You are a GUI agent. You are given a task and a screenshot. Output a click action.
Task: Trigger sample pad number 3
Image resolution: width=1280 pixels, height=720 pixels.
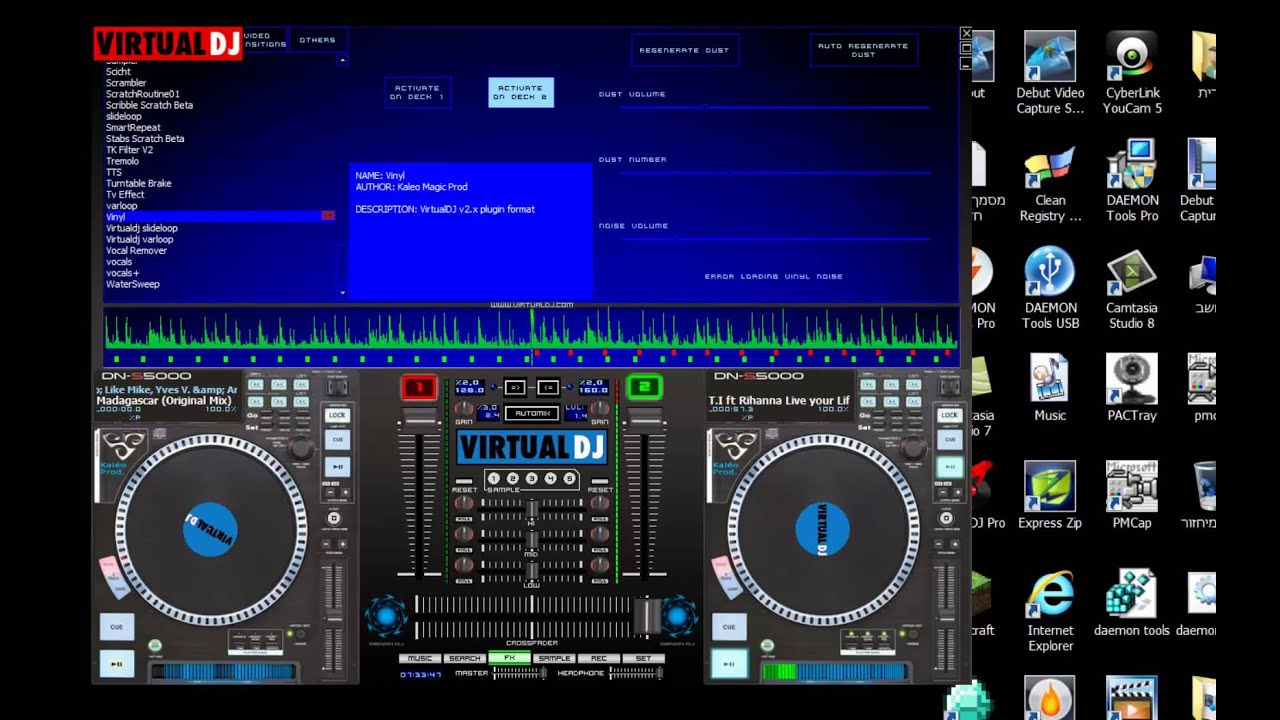click(531, 479)
